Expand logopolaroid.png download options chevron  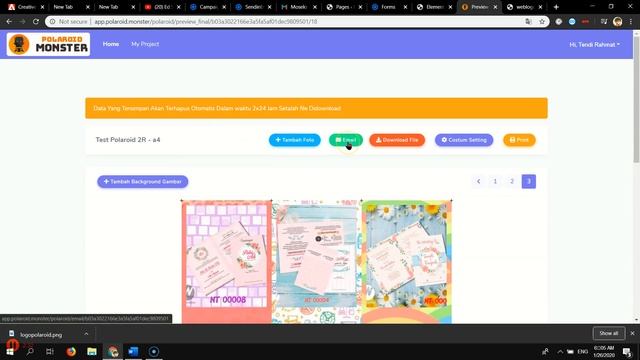[86, 334]
